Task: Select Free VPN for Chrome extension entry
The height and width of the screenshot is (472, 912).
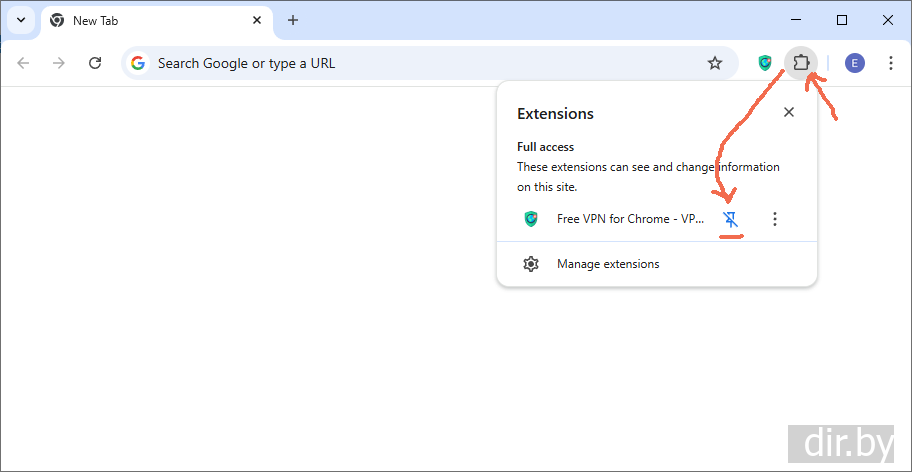Action: pyautogui.click(x=630, y=219)
